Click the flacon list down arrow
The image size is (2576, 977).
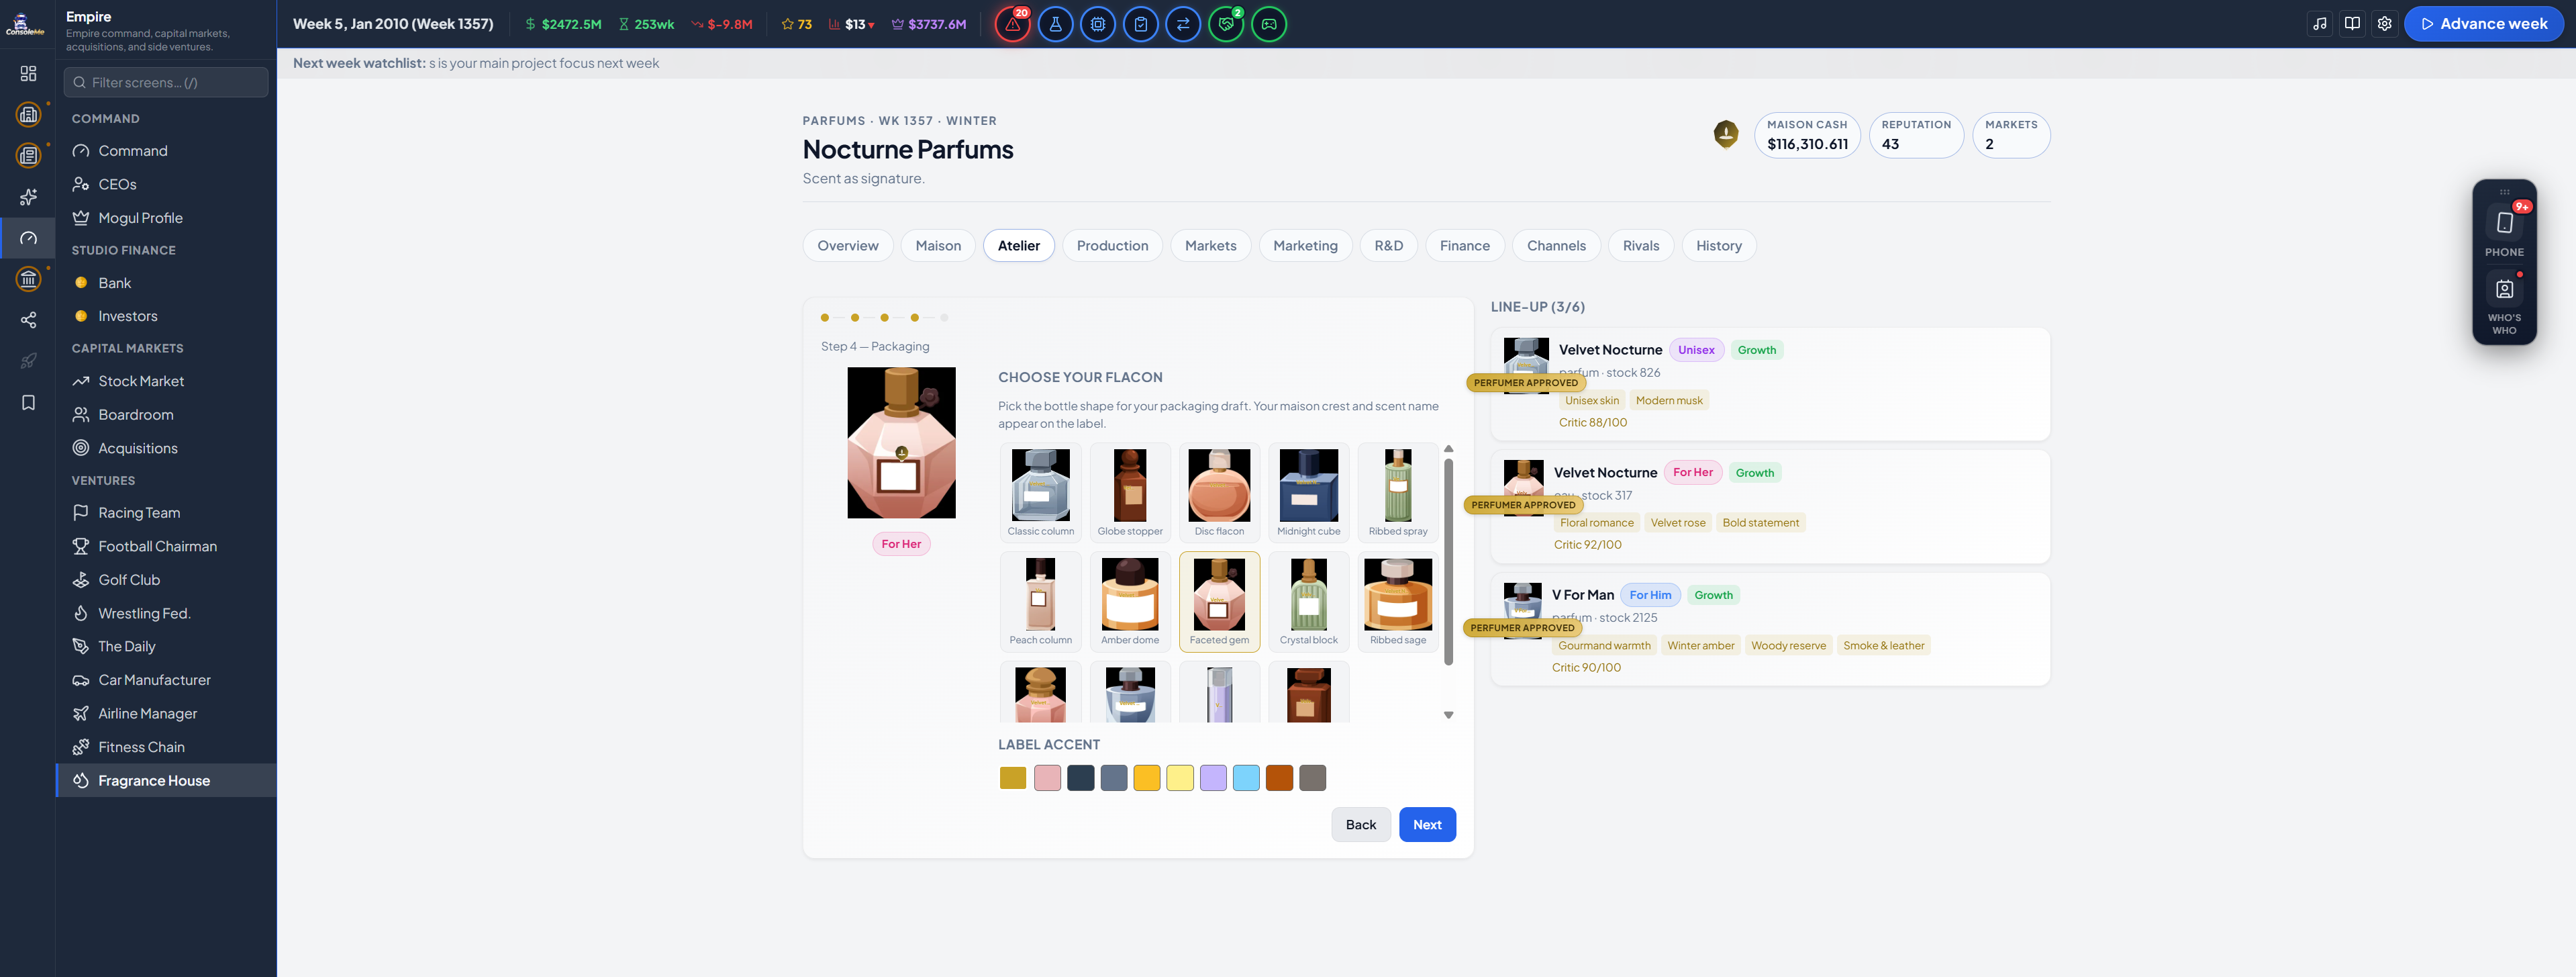tap(1448, 715)
